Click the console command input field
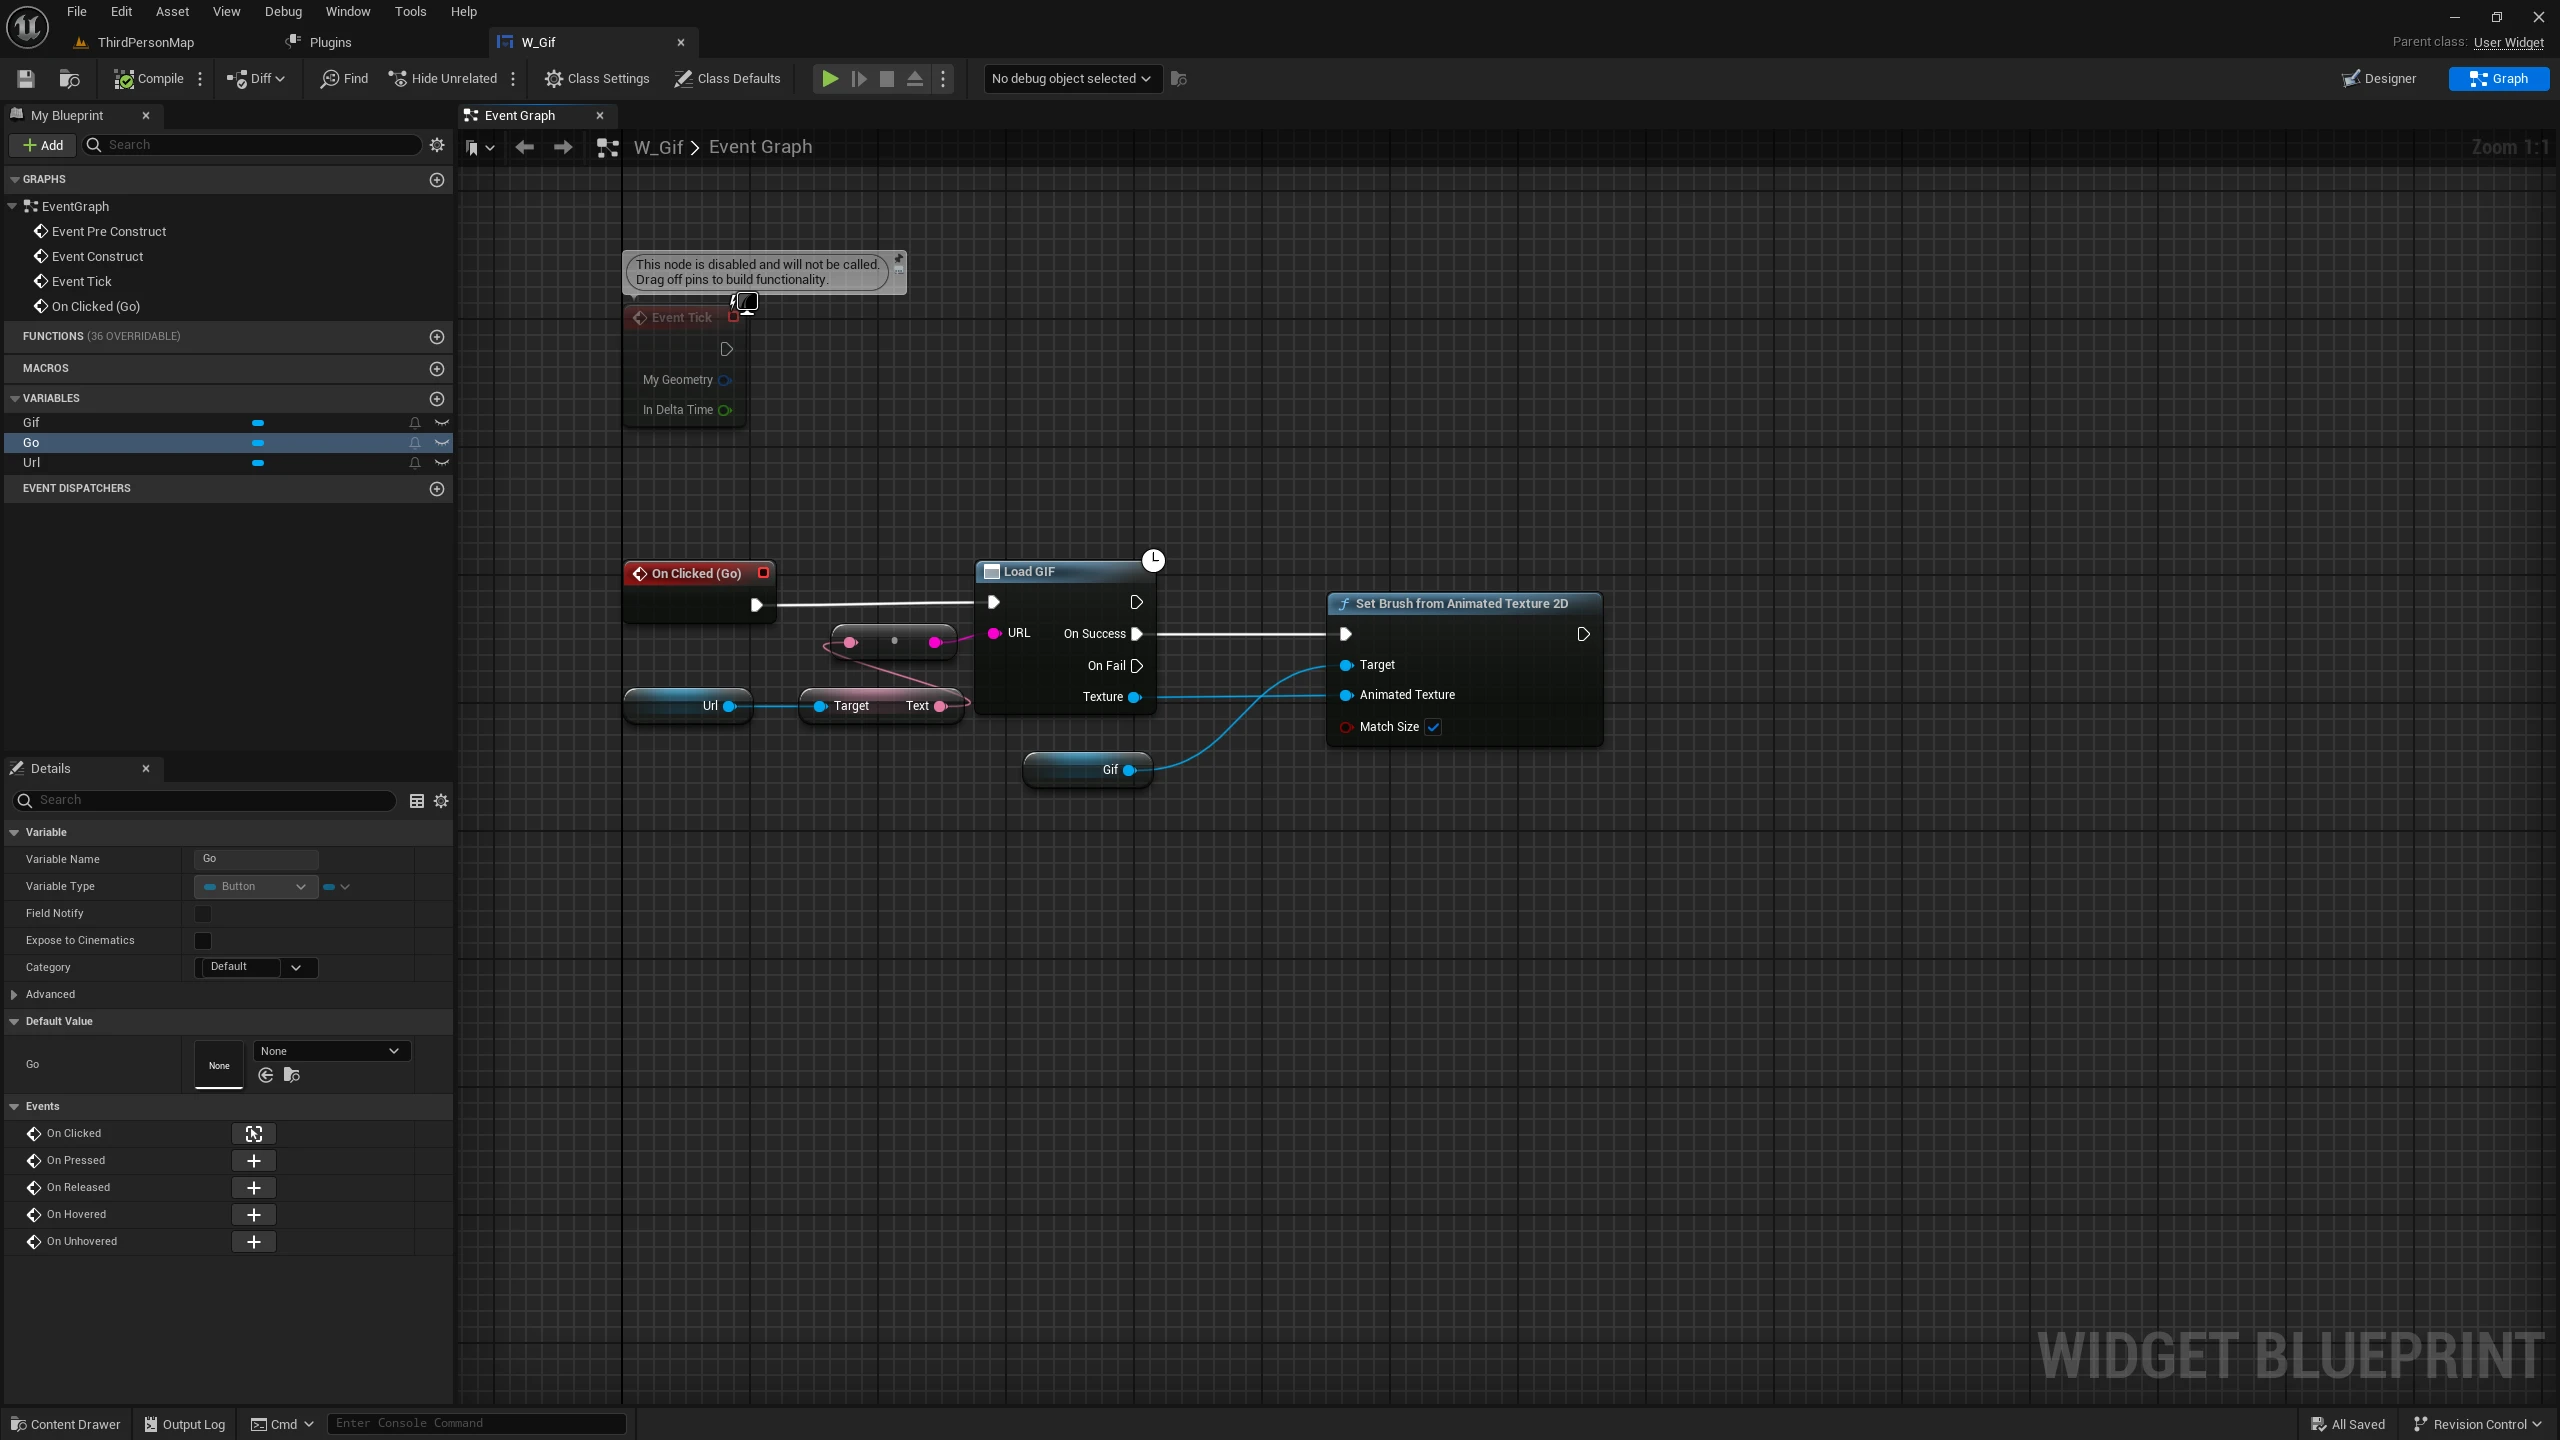The image size is (2560, 1440). tap(476, 1423)
